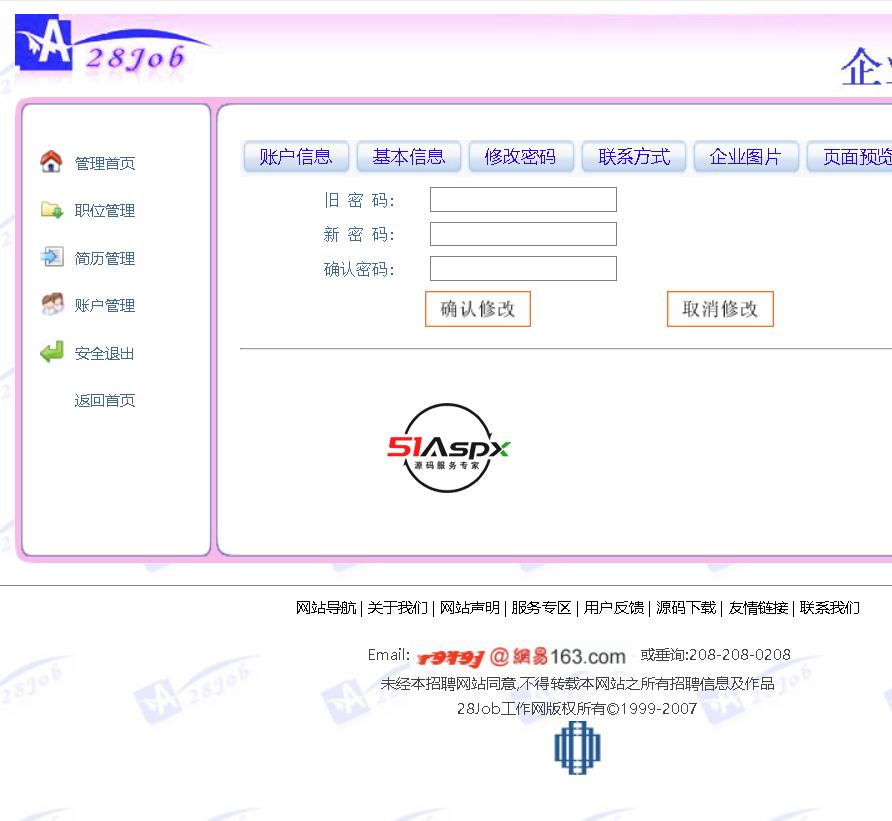The height and width of the screenshot is (821, 892).
Task: Focus the 确认密码 input field
Action: click(523, 269)
